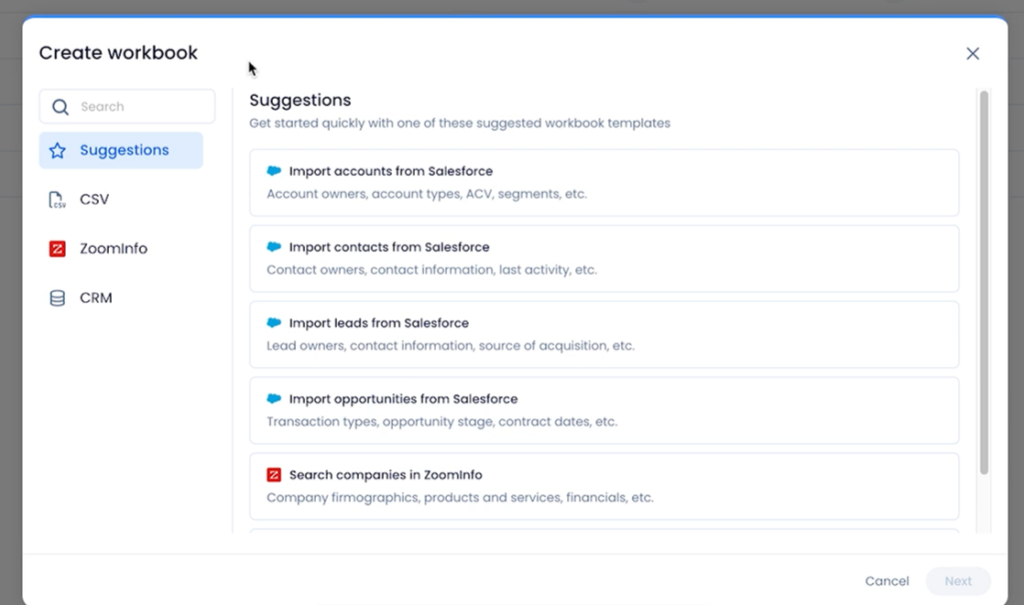Click the CRM database icon

coord(57,298)
